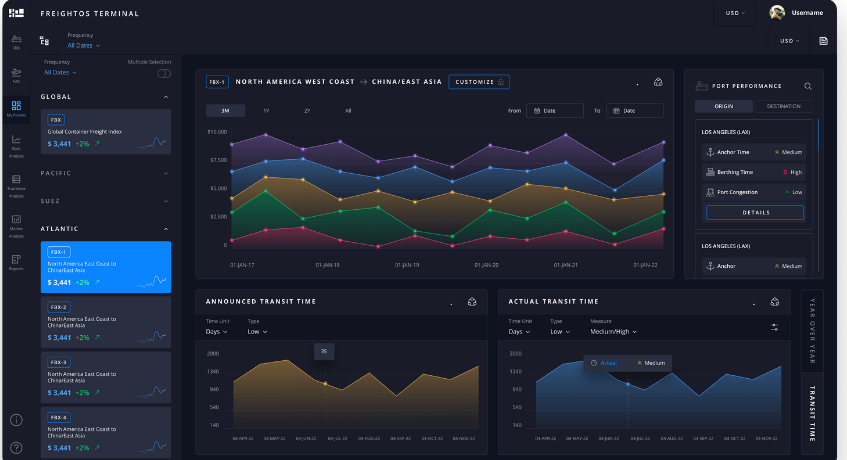Viewport: 847px width, 460px height.
Task: Open Tradelane Analysis from the sidebar
Action: coord(16,182)
